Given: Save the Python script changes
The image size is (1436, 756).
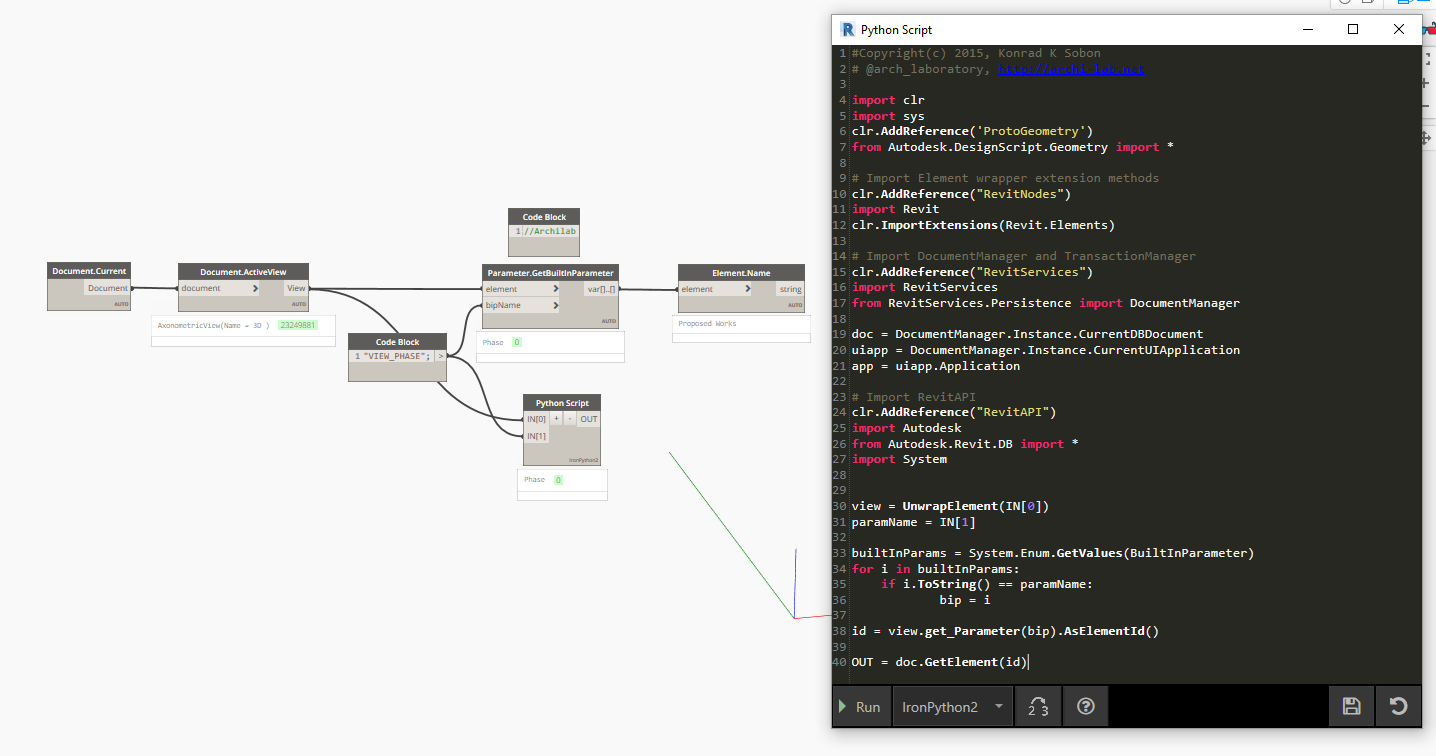Looking at the screenshot, I should (x=1351, y=707).
